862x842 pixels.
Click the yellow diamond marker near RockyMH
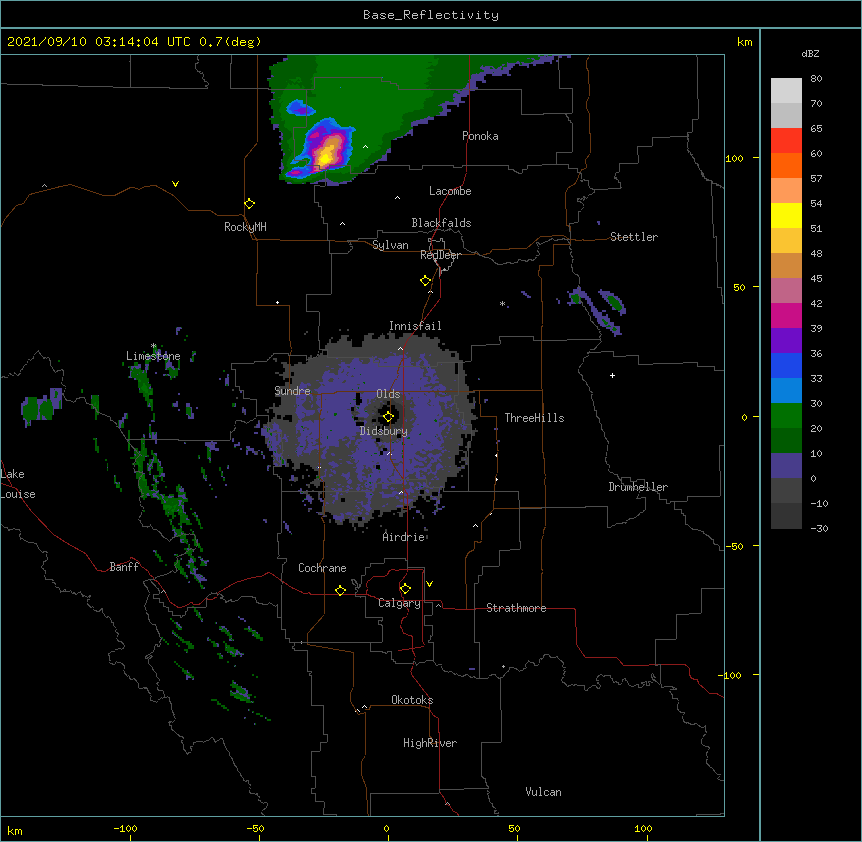click(249, 204)
